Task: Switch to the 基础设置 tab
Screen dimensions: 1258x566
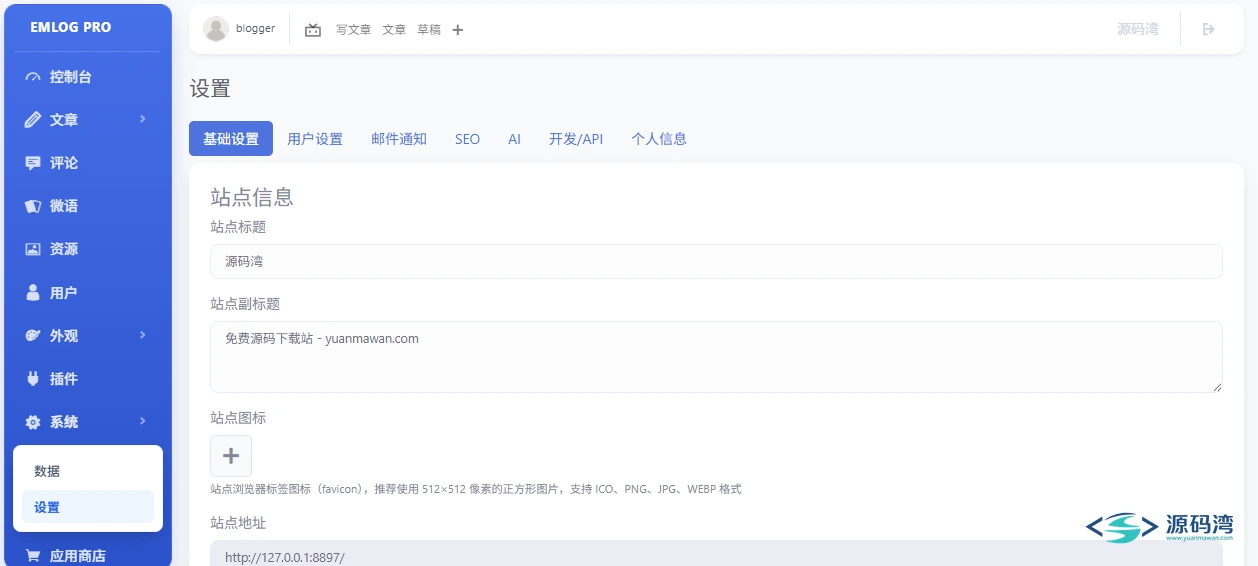Action: [x=231, y=139]
